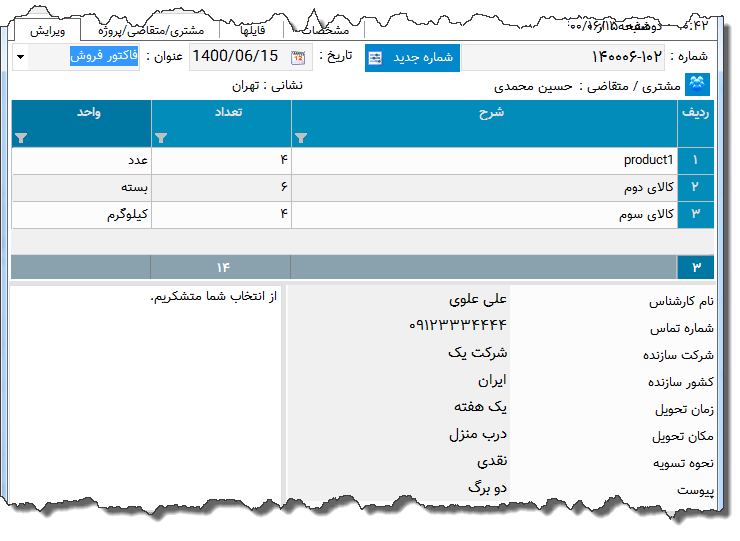Click the phone number ۰۹۱۲۳۳۳۴۴۴۴ value
The image size is (740, 541).
click(458, 325)
